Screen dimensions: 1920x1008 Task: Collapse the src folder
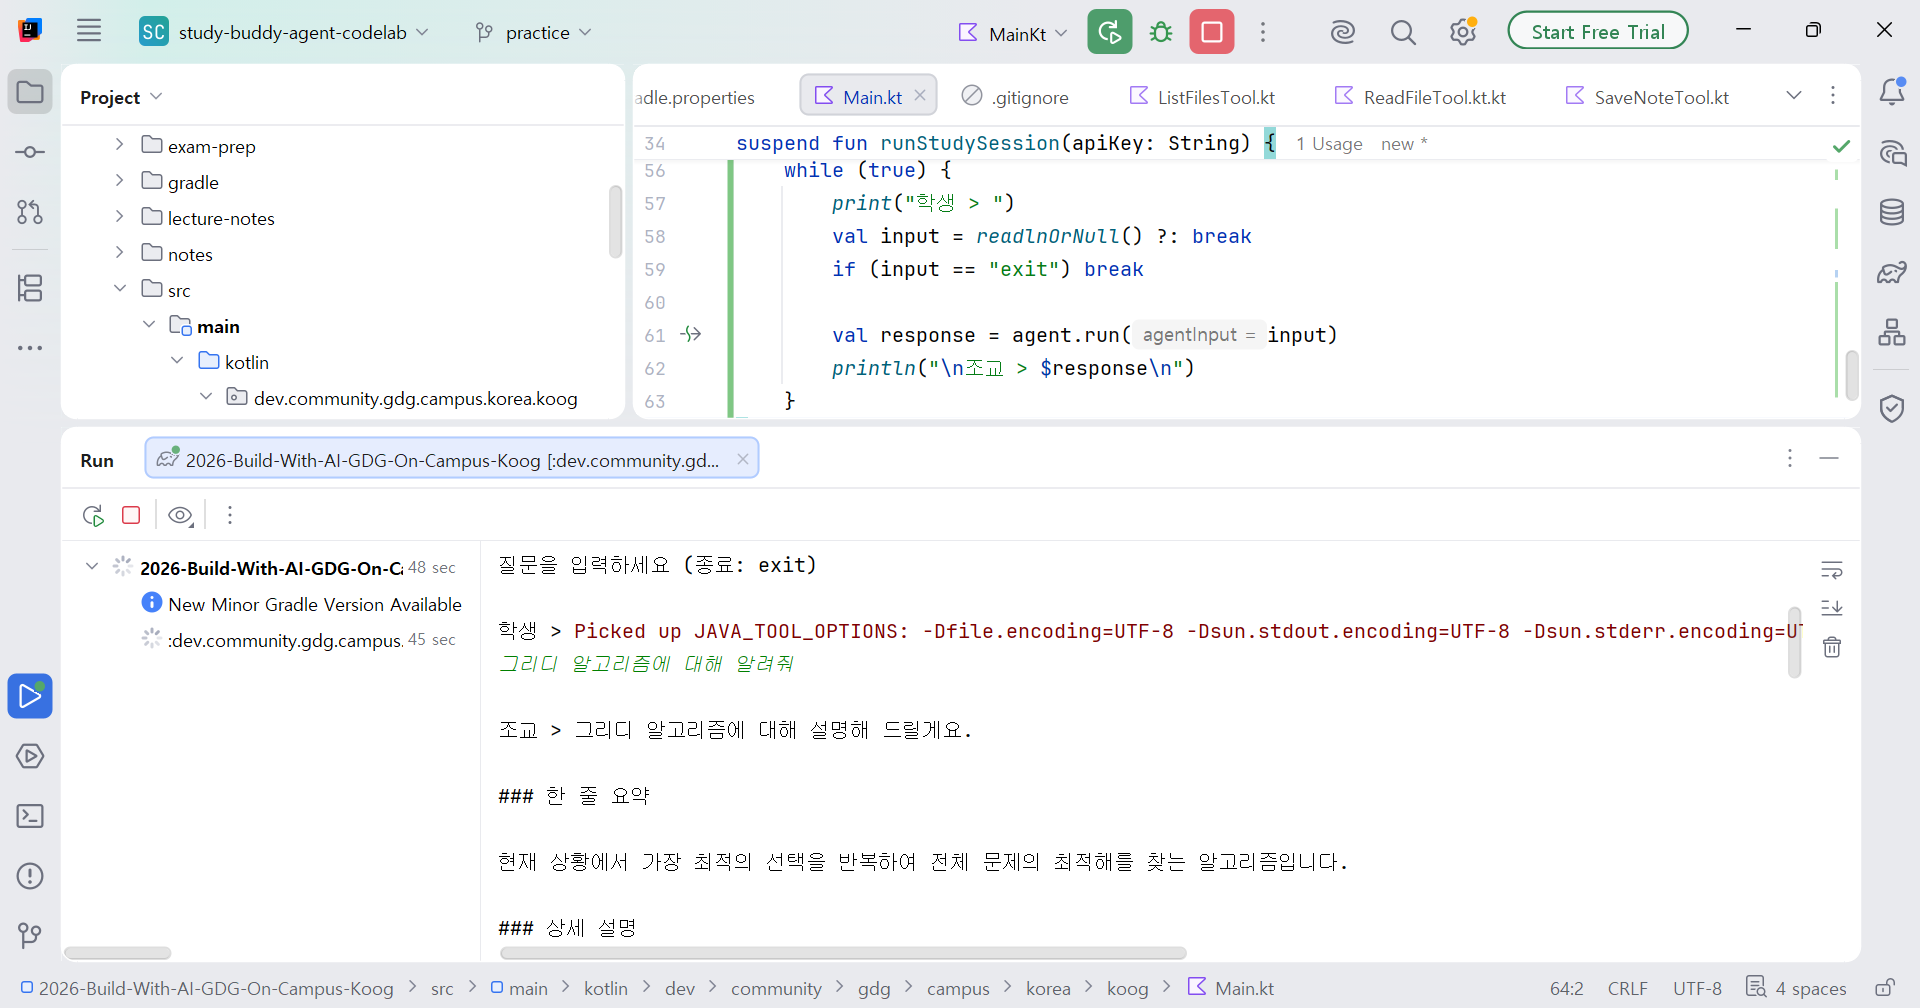[119, 289]
